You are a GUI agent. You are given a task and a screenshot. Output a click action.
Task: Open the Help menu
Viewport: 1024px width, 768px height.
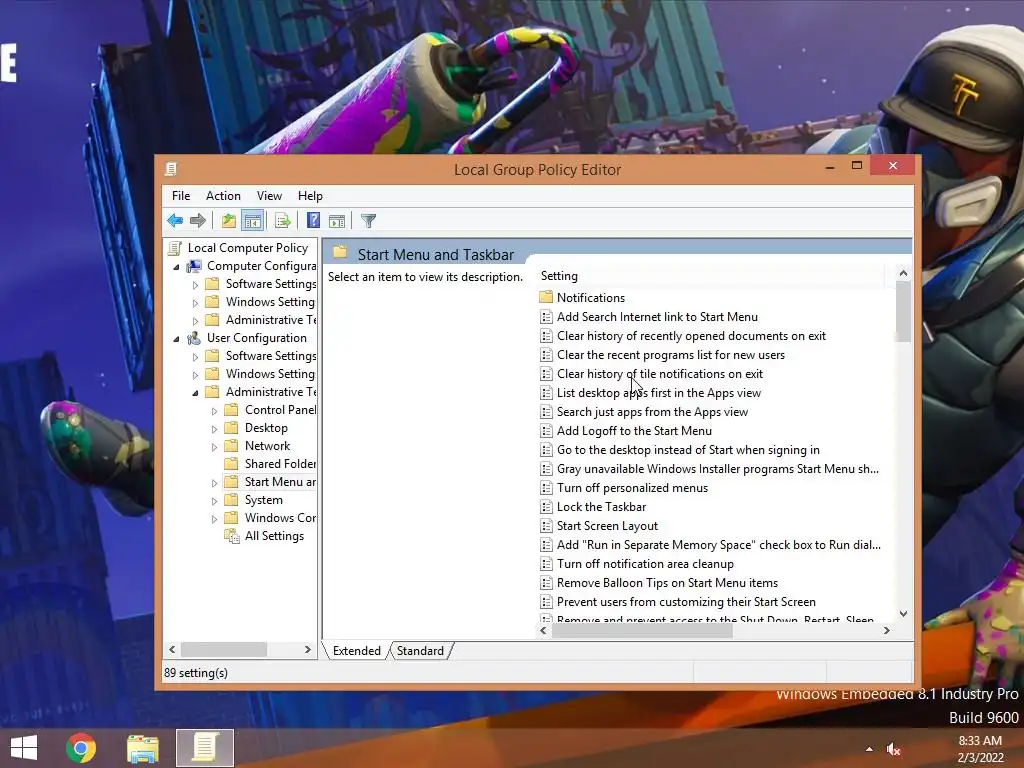click(x=310, y=196)
